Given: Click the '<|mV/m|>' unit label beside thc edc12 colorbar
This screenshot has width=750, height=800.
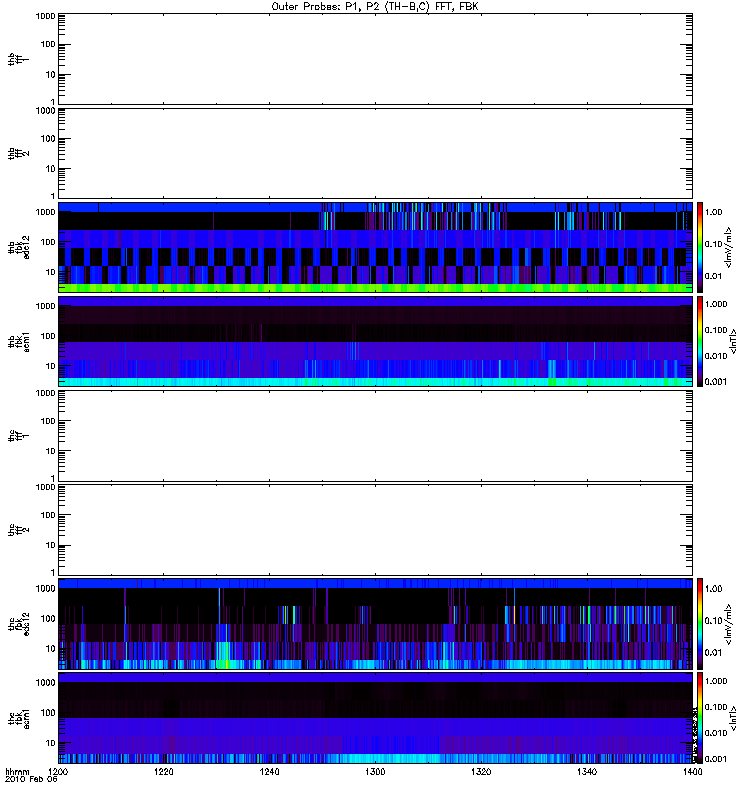Looking at the screenshot, I should coord(729,624).
